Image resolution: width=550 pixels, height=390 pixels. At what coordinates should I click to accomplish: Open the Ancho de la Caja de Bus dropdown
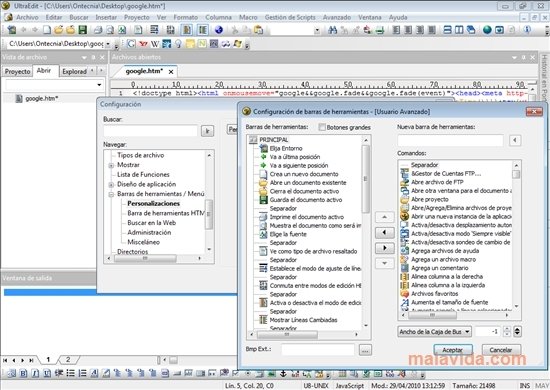pyautogui.click(x=435, y=331)
